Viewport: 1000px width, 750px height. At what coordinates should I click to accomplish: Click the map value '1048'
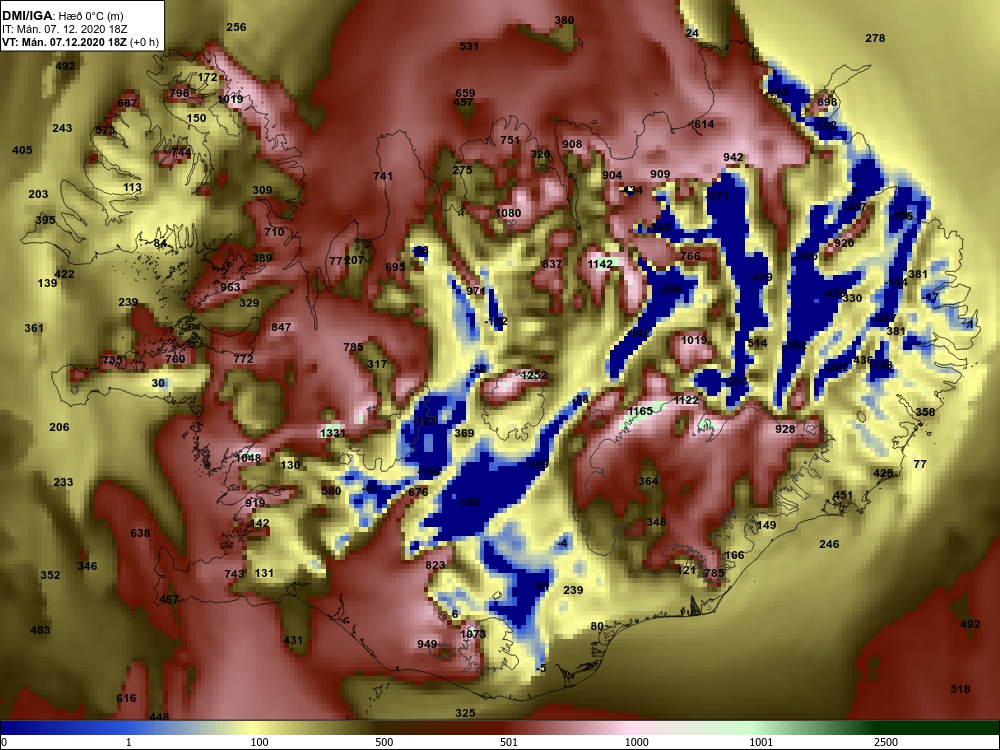248,458
